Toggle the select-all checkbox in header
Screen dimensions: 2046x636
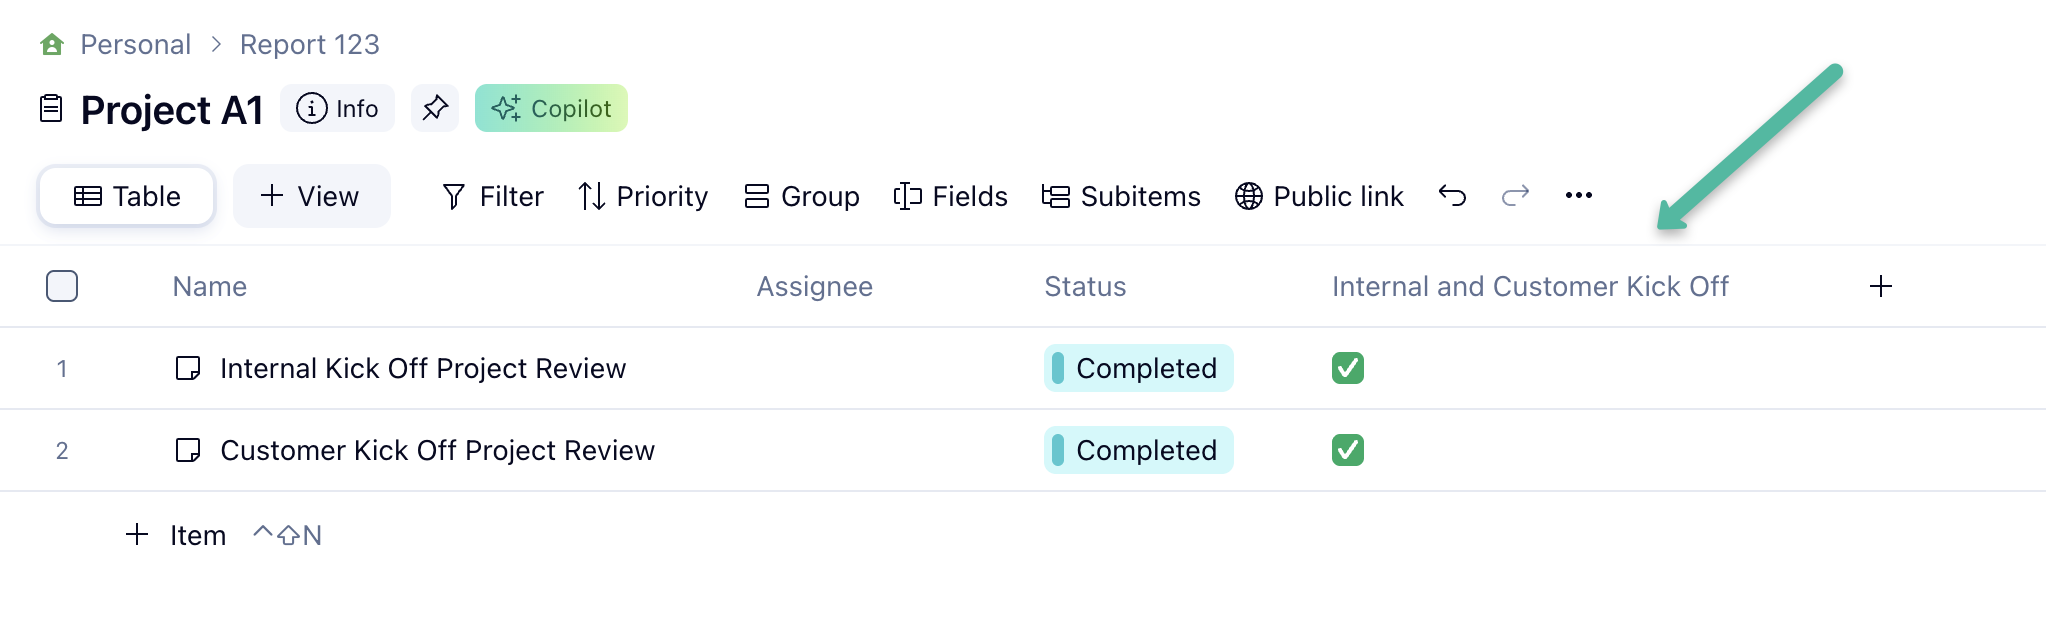point(62,287)
